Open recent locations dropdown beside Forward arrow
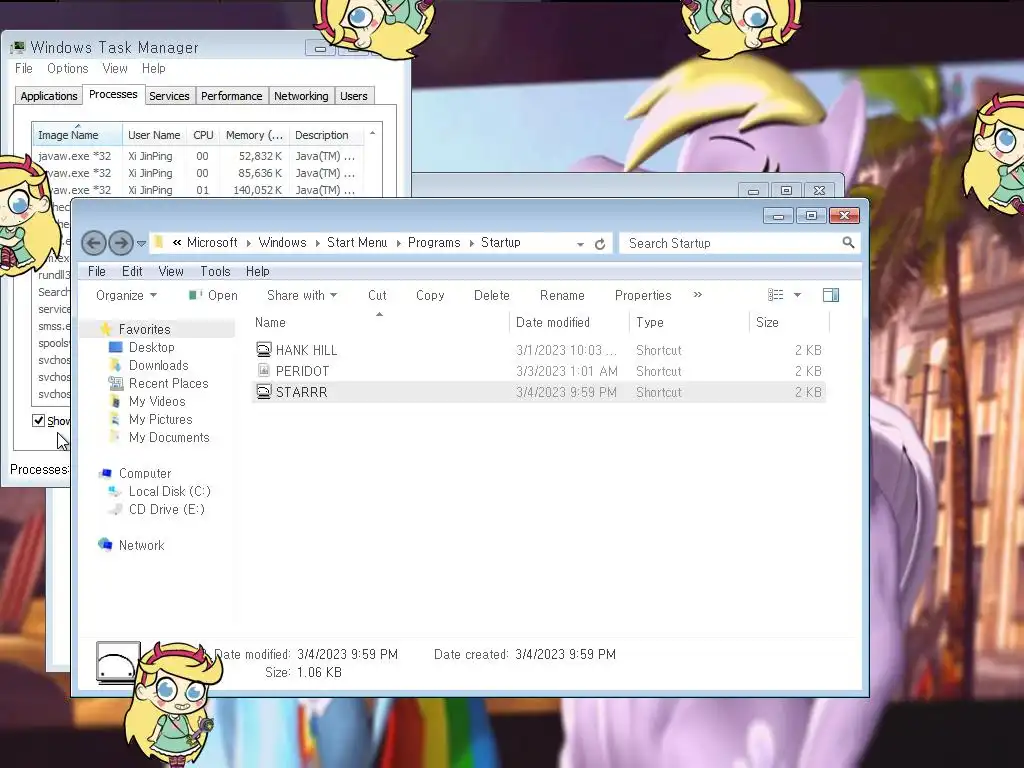Screen dimensions: 1024x768 tap(141, 244)
